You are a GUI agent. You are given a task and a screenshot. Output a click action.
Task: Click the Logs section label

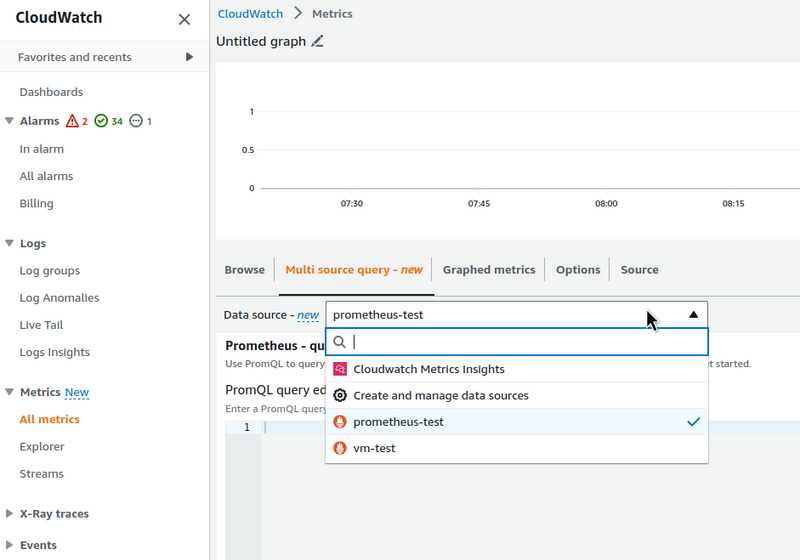click(33, 243)
